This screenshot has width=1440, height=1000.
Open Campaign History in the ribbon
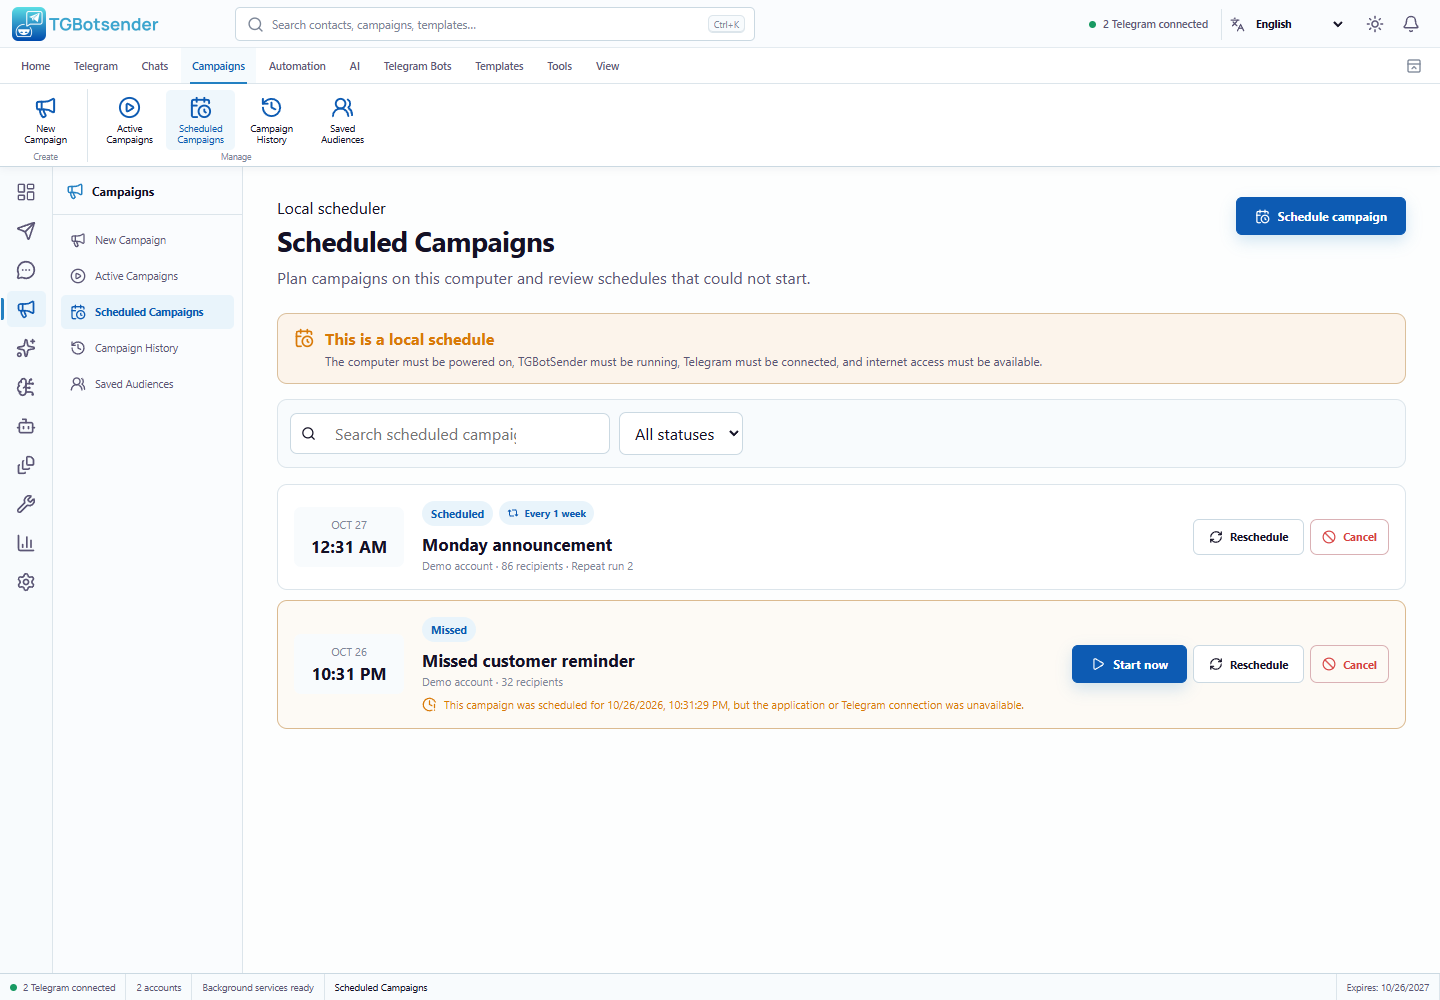click(272, 120)
